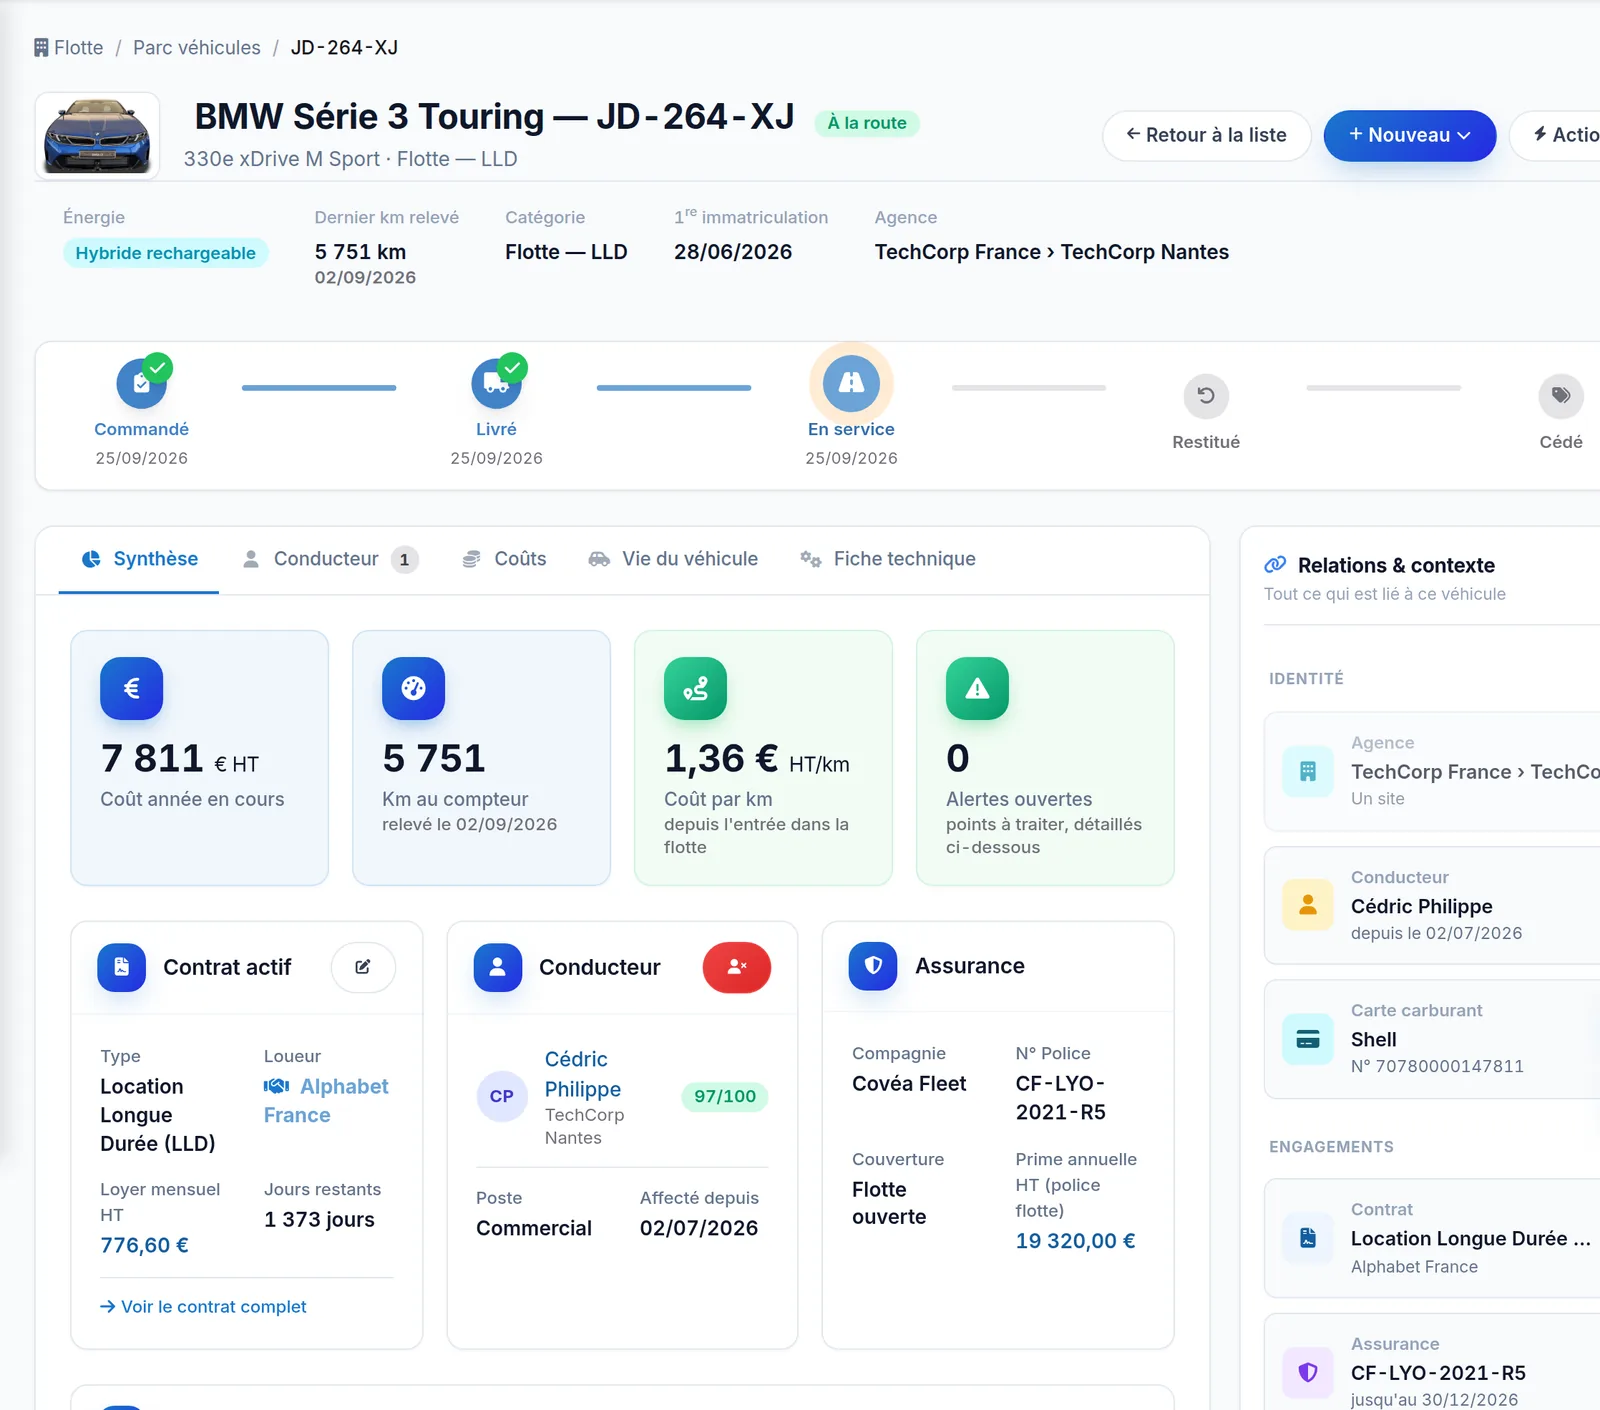This screenshot has width=1600, height=1410.
Task: Edit the active contract with pencil icon
Action: pyautogui.click(x=363, y=967)
